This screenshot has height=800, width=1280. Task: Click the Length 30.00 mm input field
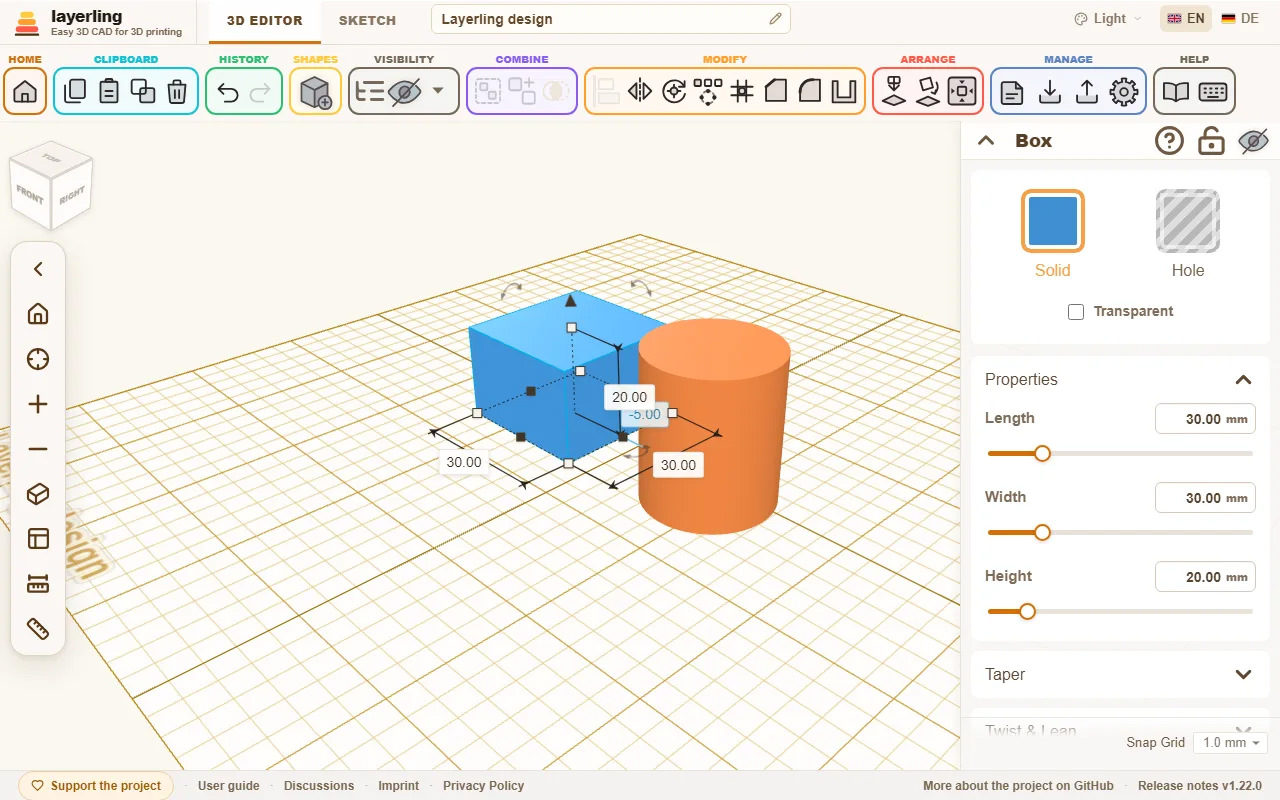click(x=1205, y=419)
